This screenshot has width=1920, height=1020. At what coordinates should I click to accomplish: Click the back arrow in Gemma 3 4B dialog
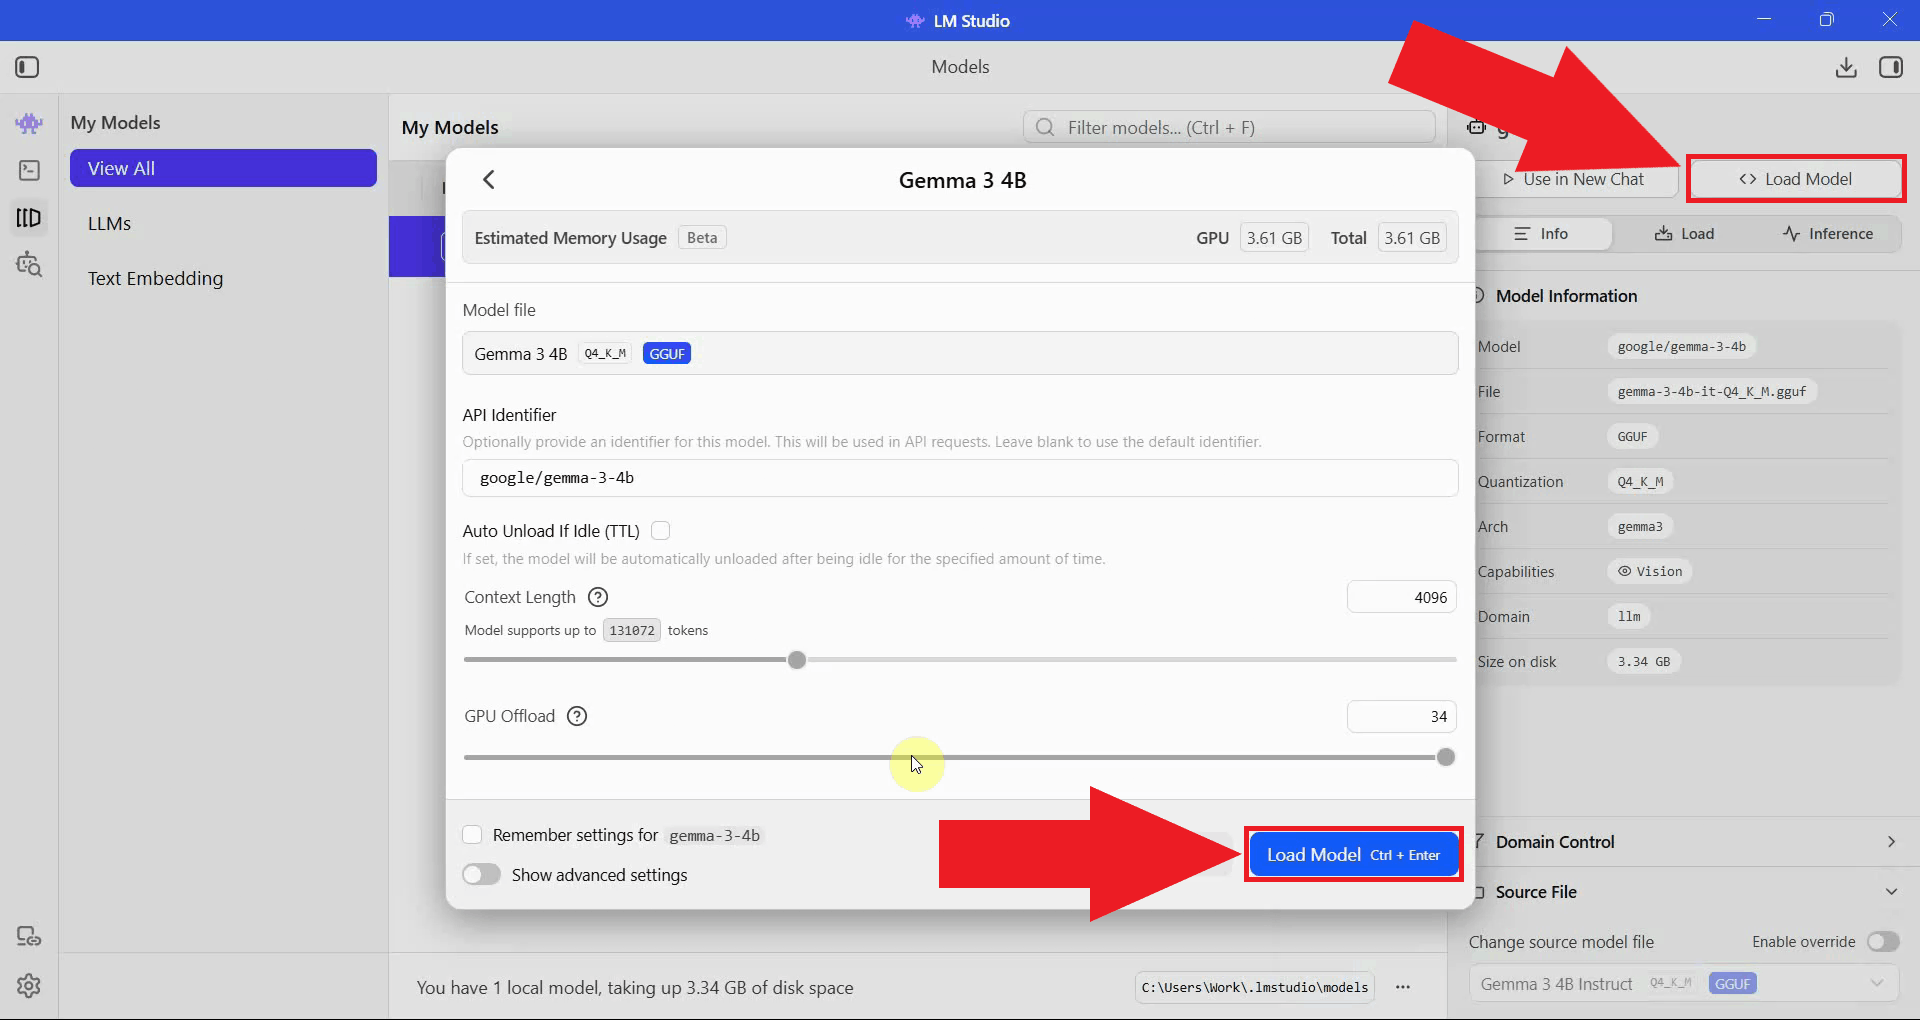click(x=489, y=180)
